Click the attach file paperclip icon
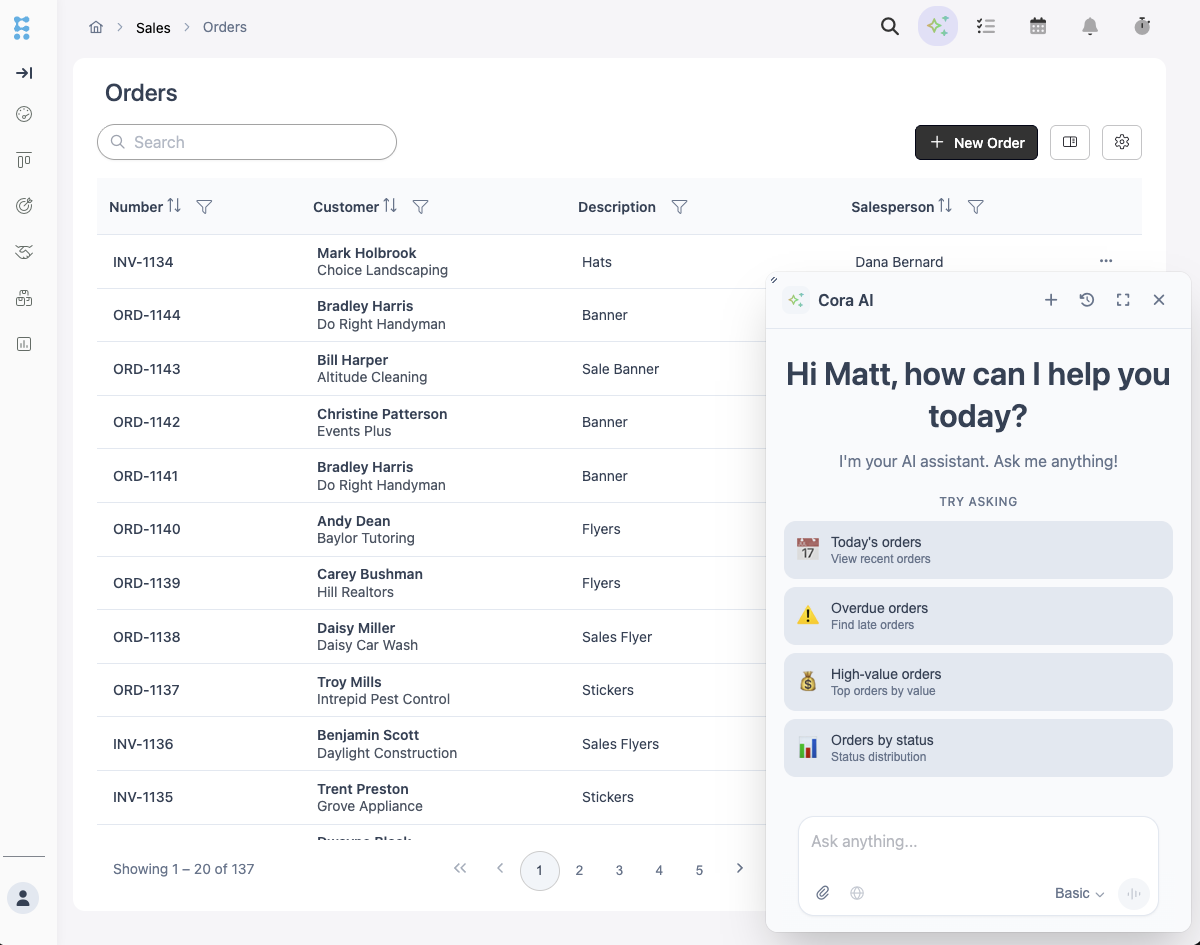Image resolution: width=1200 pixels, height=945 pixels. 823,893
